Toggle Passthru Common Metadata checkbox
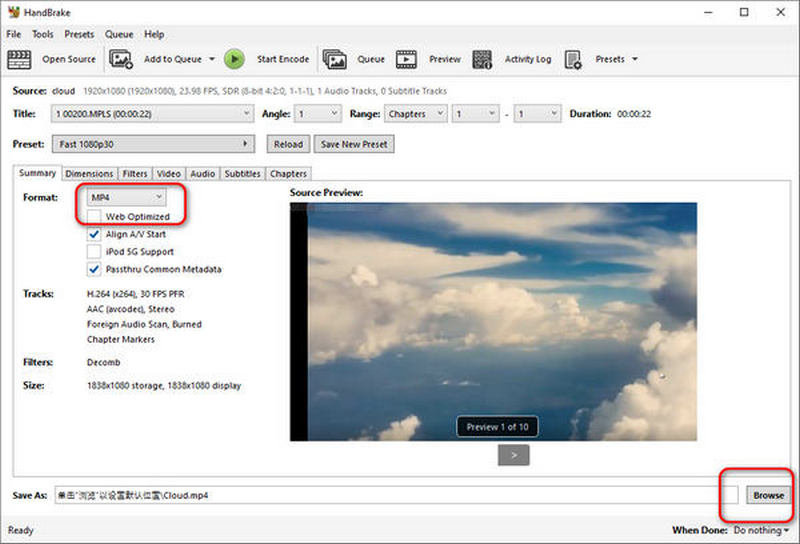 94,269
